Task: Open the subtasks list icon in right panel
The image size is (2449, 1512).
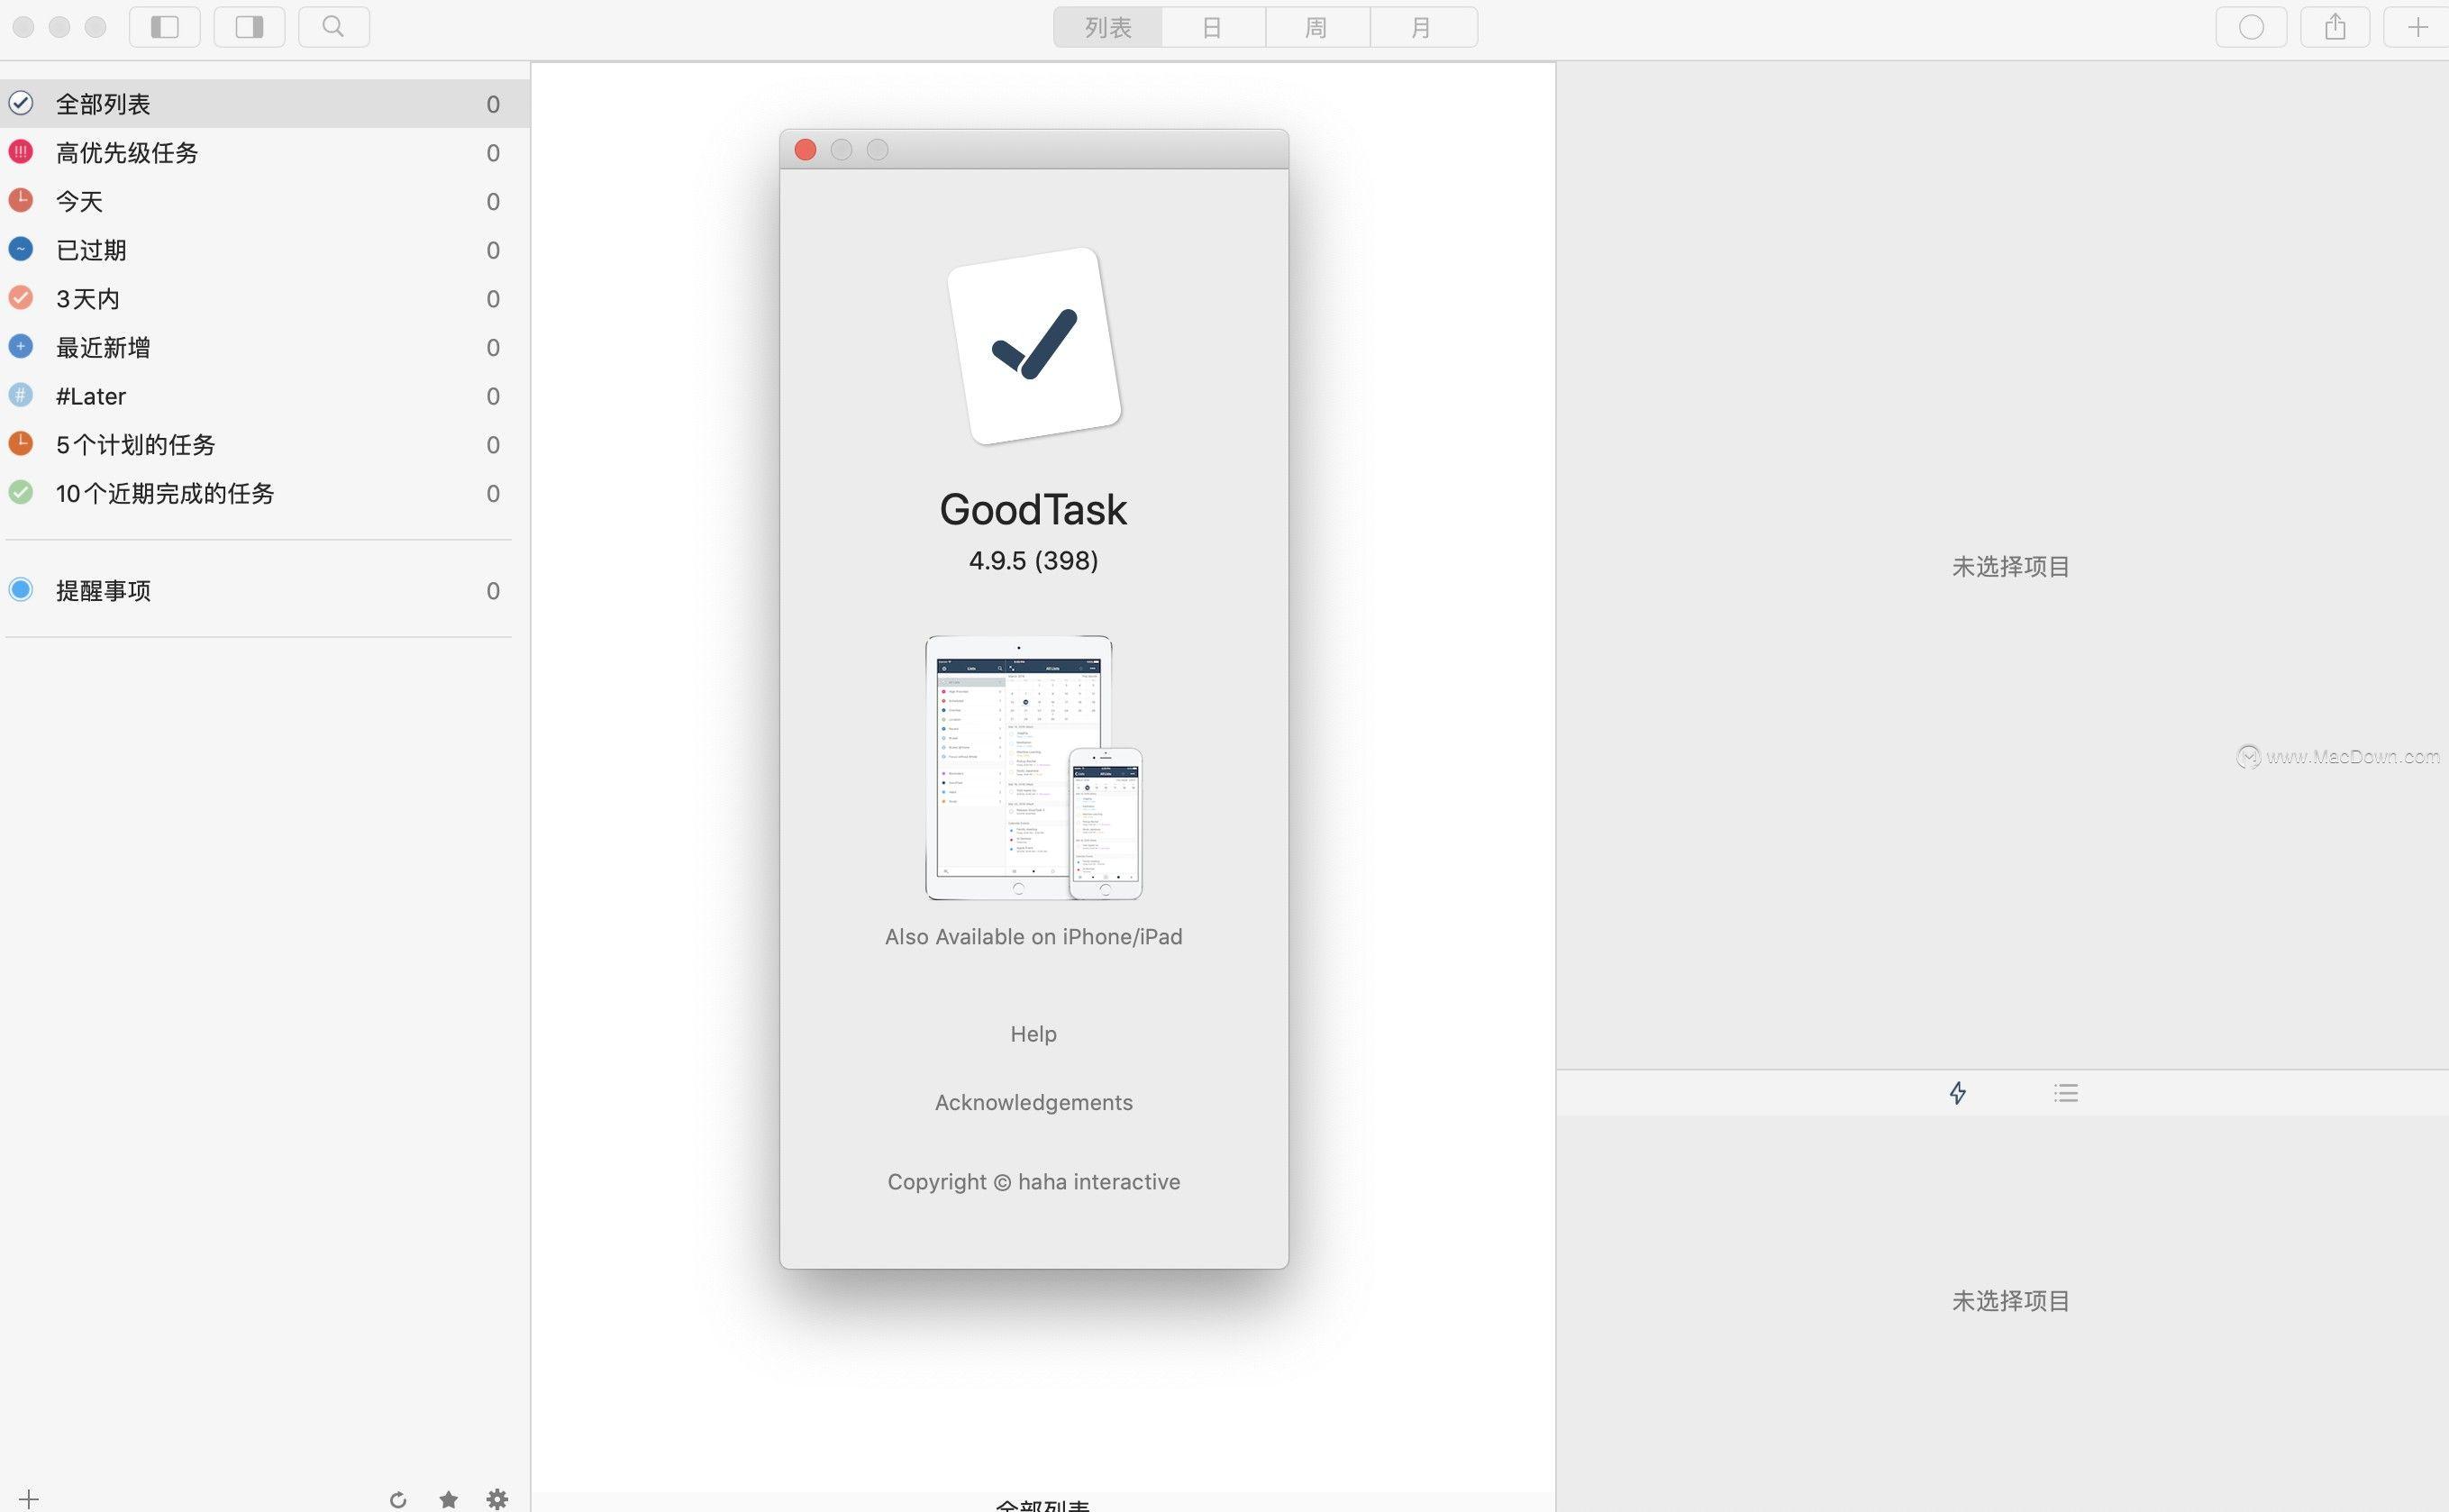Action: [x=2065, y=1093]
